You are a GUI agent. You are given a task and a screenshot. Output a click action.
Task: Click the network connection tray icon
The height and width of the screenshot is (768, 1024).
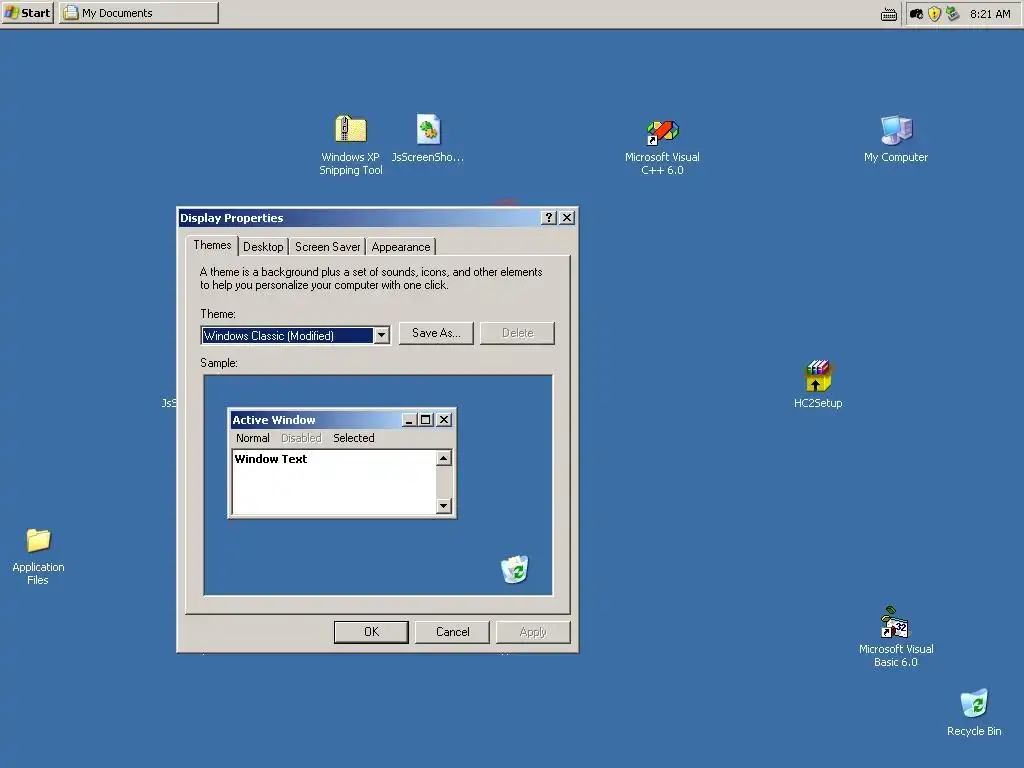click(x=953, y=14)
